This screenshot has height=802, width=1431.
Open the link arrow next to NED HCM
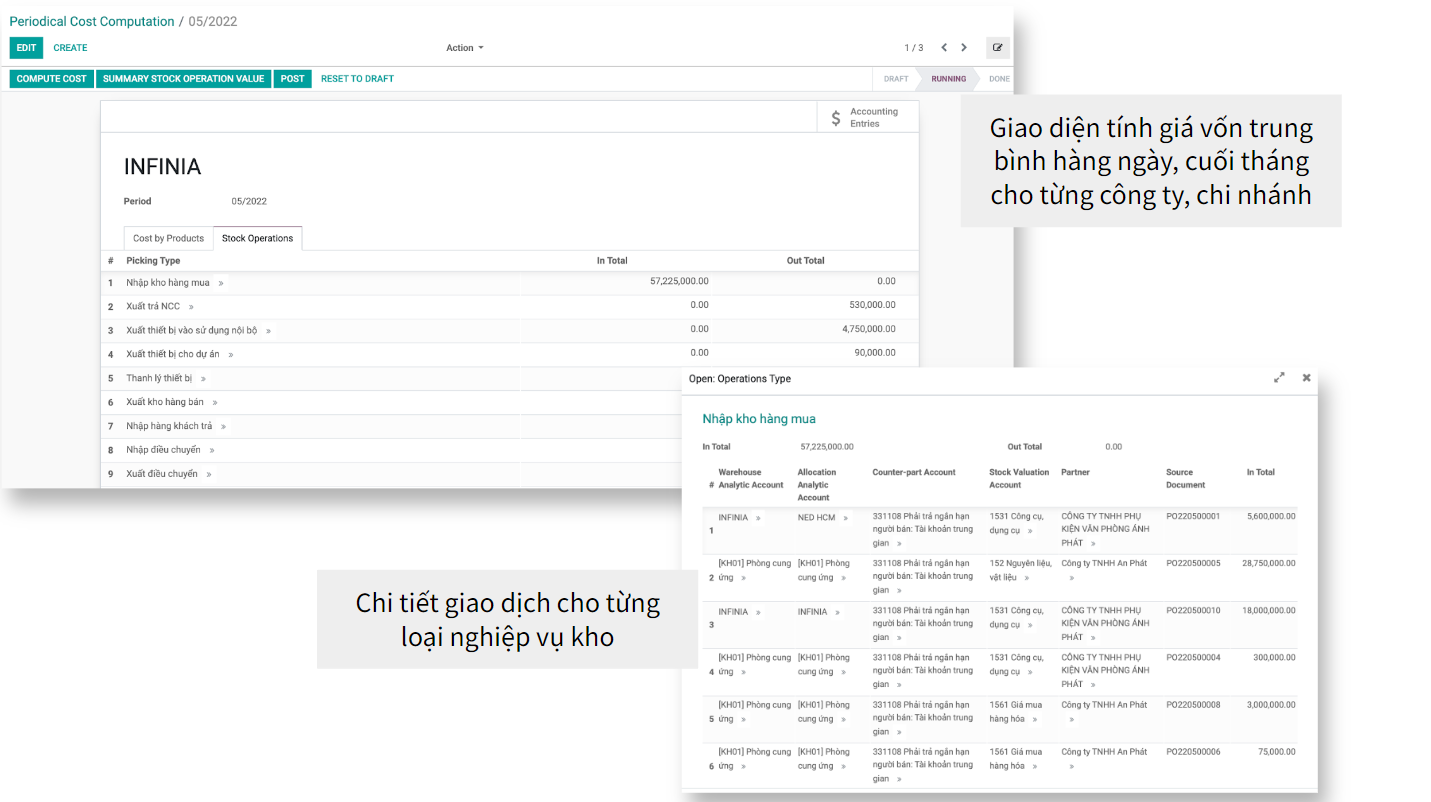tap(845, 518)
